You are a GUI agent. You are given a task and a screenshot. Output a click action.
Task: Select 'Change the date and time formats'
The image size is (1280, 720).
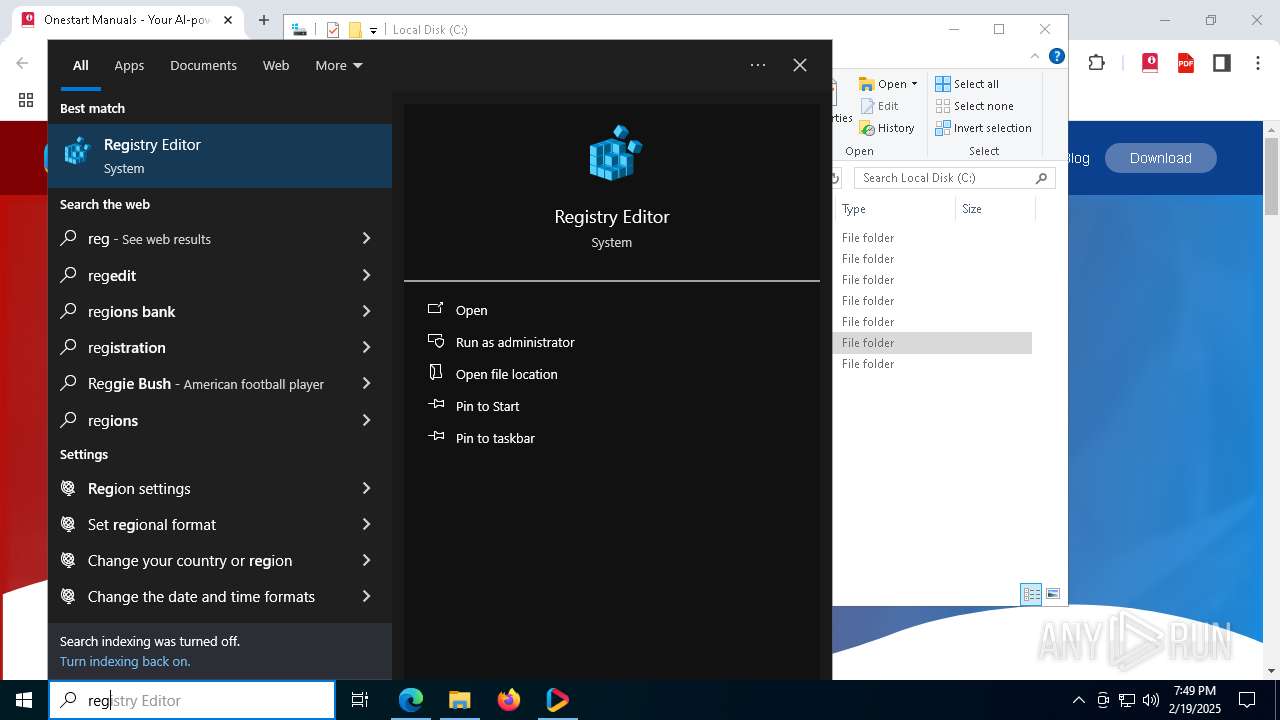coord(201,596)
